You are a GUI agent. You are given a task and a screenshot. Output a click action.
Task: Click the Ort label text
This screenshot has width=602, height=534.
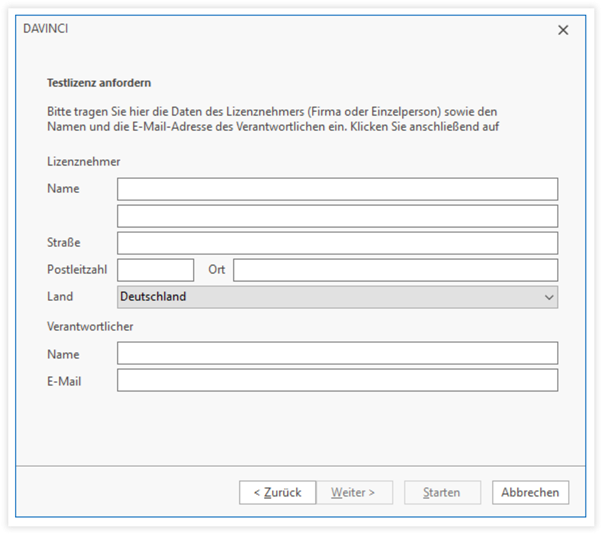coord(216,270)
